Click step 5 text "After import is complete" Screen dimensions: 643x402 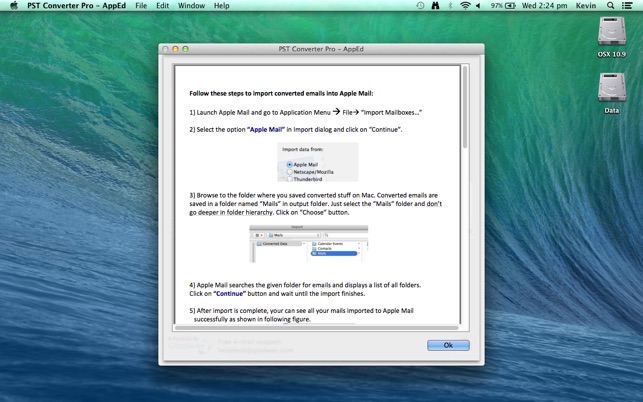click(231, 311)
